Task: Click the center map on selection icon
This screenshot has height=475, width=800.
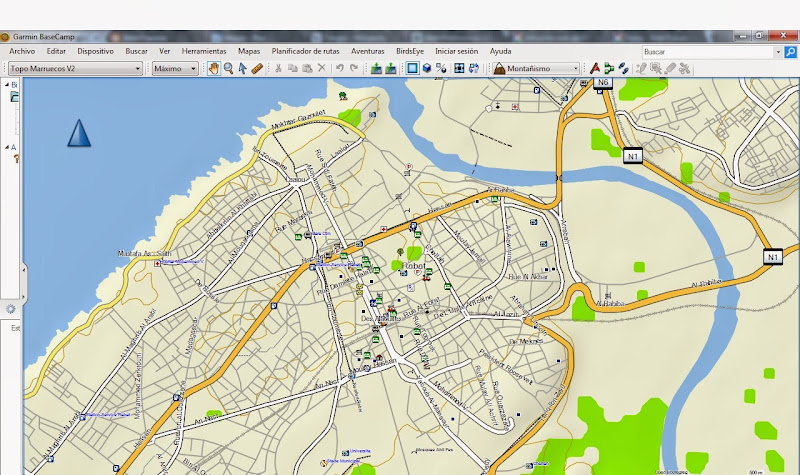Action: pos(459,68)
